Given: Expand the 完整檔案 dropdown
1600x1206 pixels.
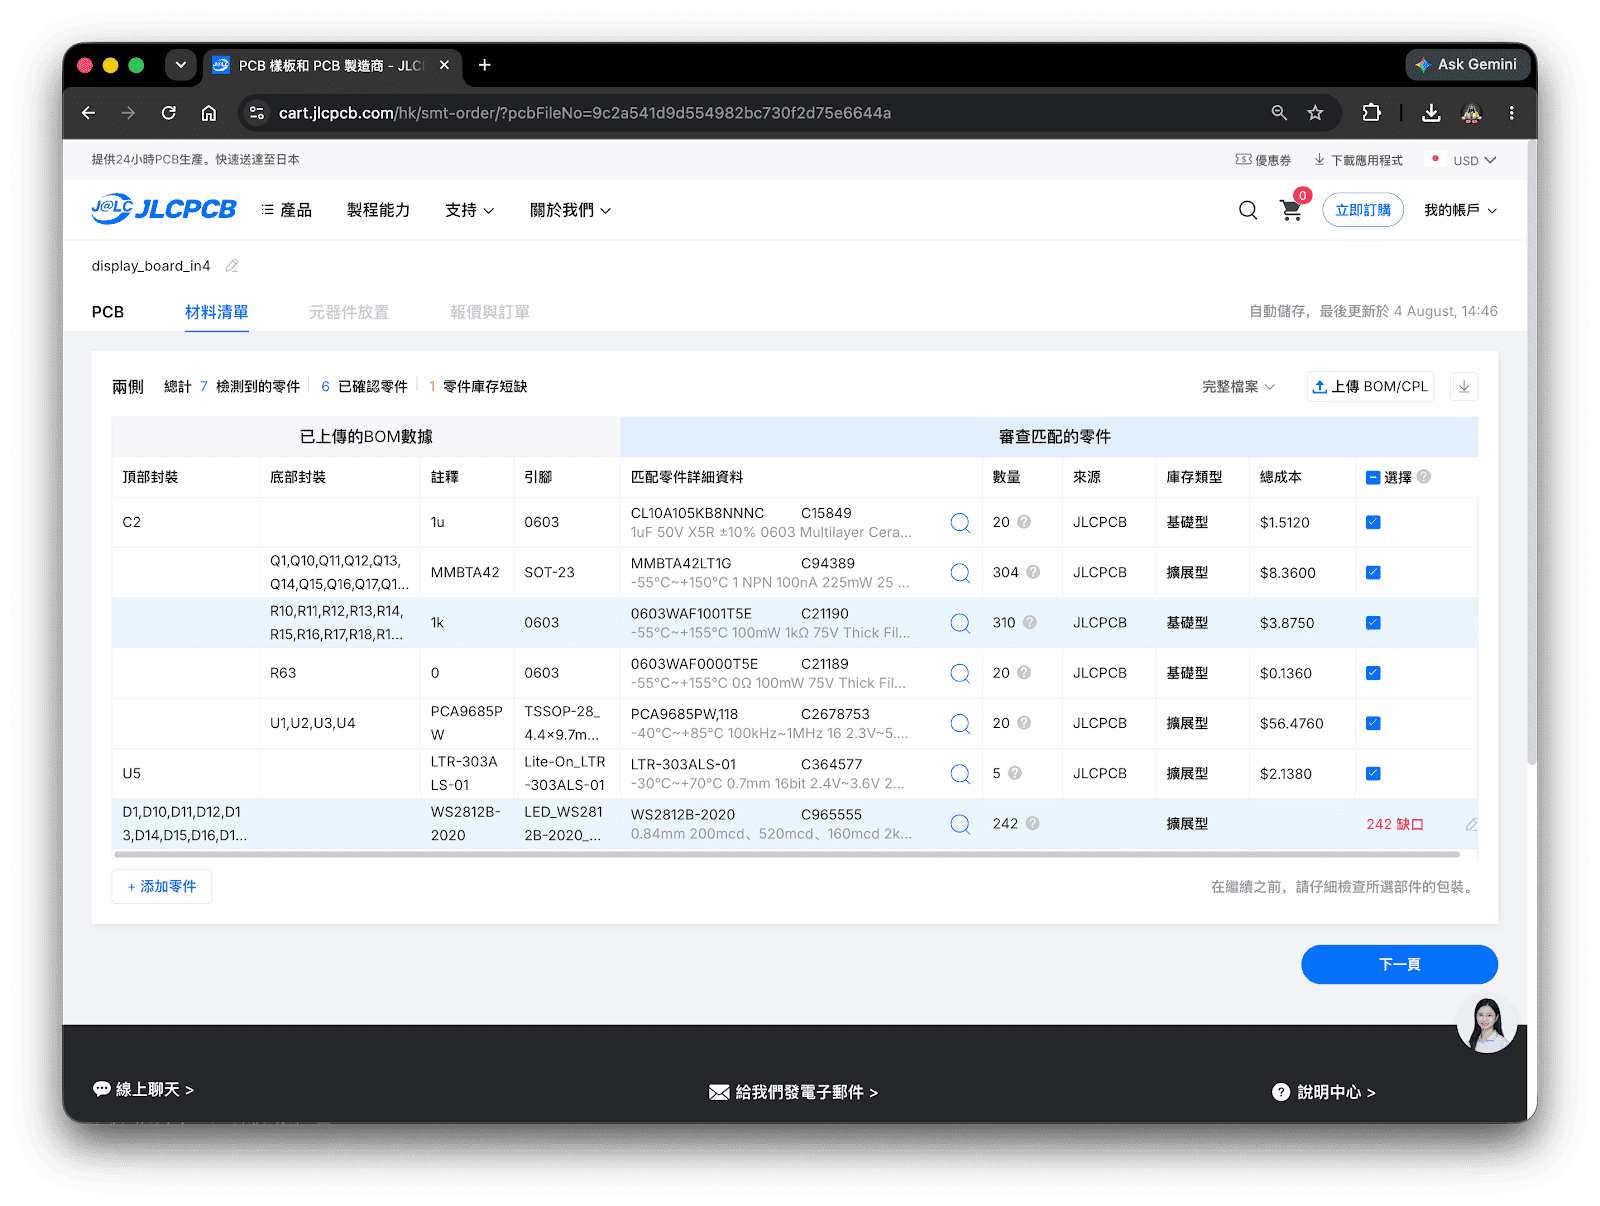Looking at the screenshot, I should (x=1238, y=387).
